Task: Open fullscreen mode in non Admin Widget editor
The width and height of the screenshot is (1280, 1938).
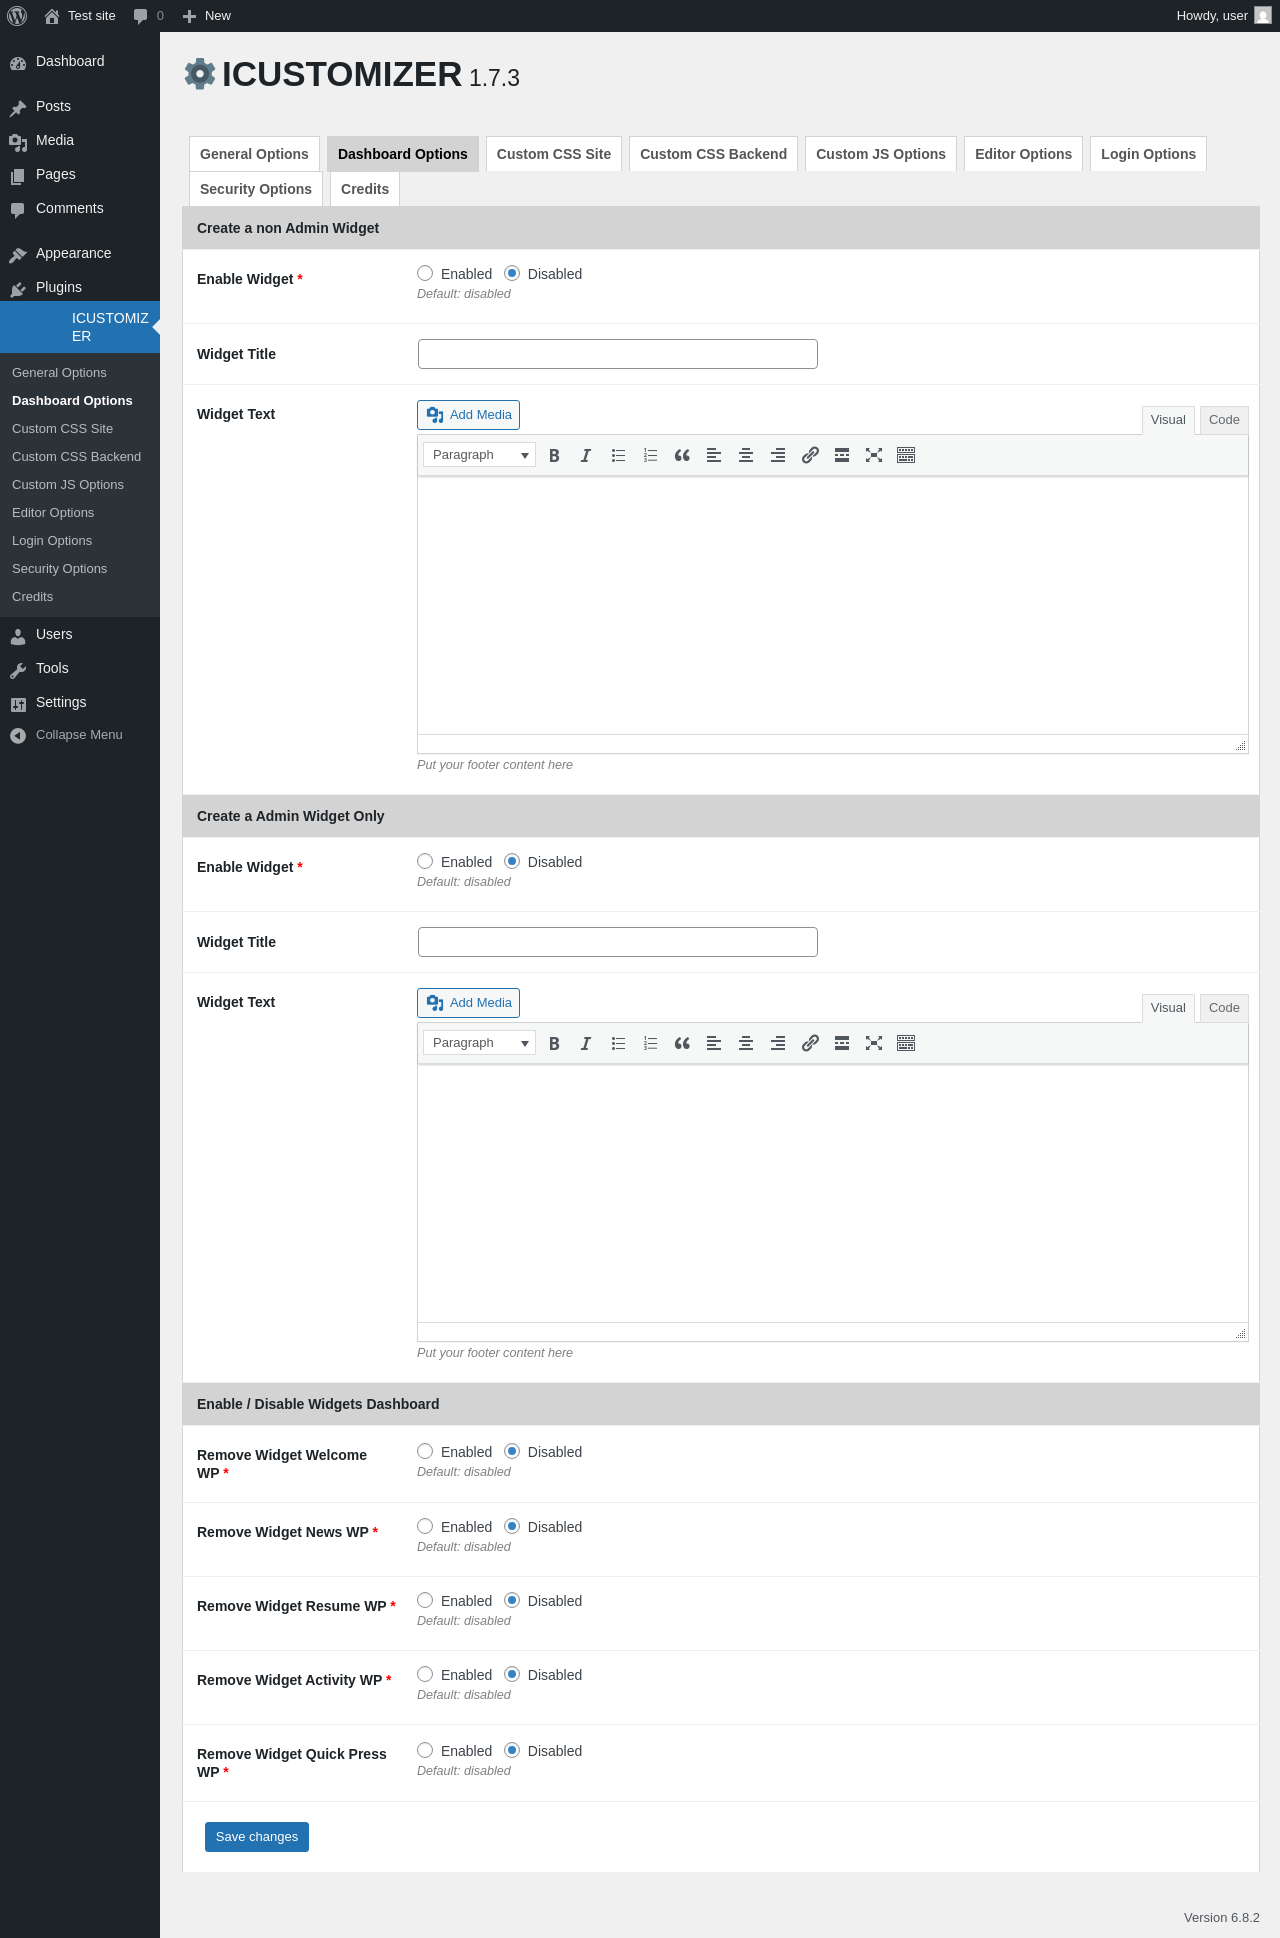Action: point(874,455)
